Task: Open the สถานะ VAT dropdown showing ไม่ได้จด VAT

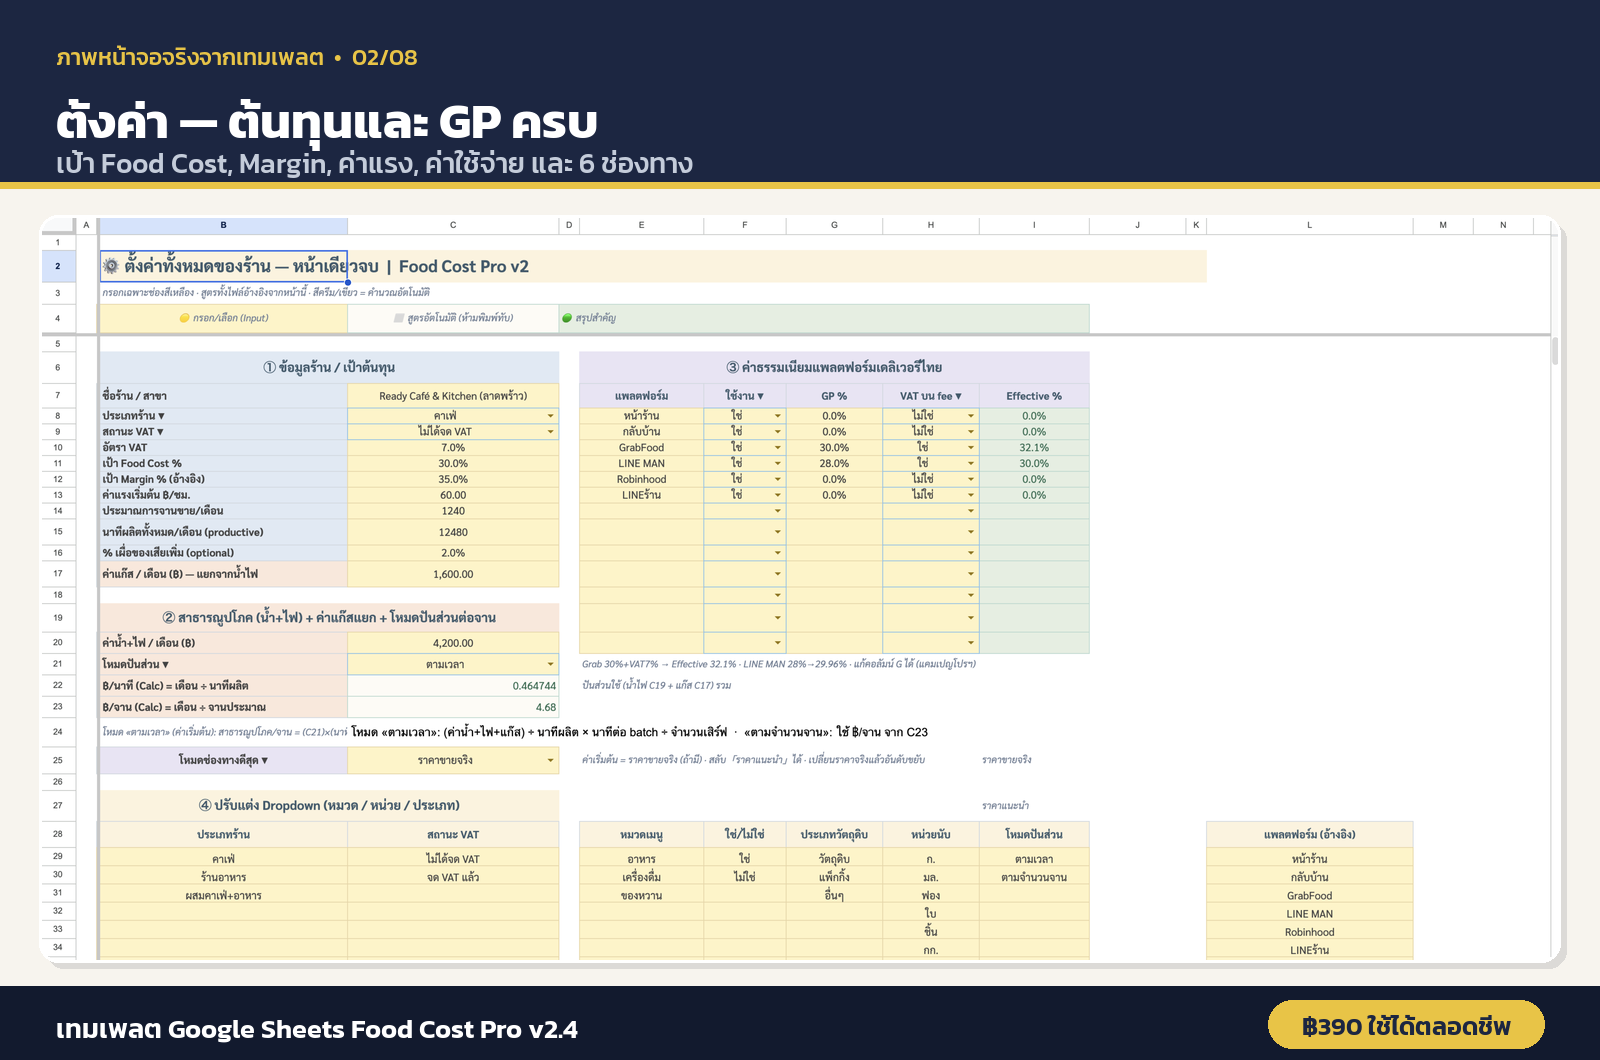Action: point(550,432)
